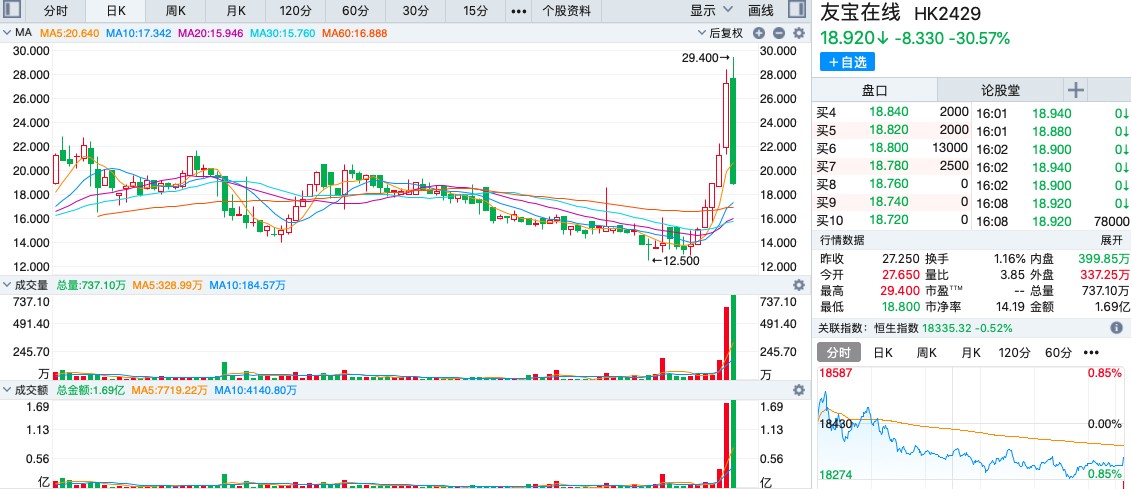The image size is (1132, 489).
Task: Collapse the MA indicator dropdown
Action: 7,33
